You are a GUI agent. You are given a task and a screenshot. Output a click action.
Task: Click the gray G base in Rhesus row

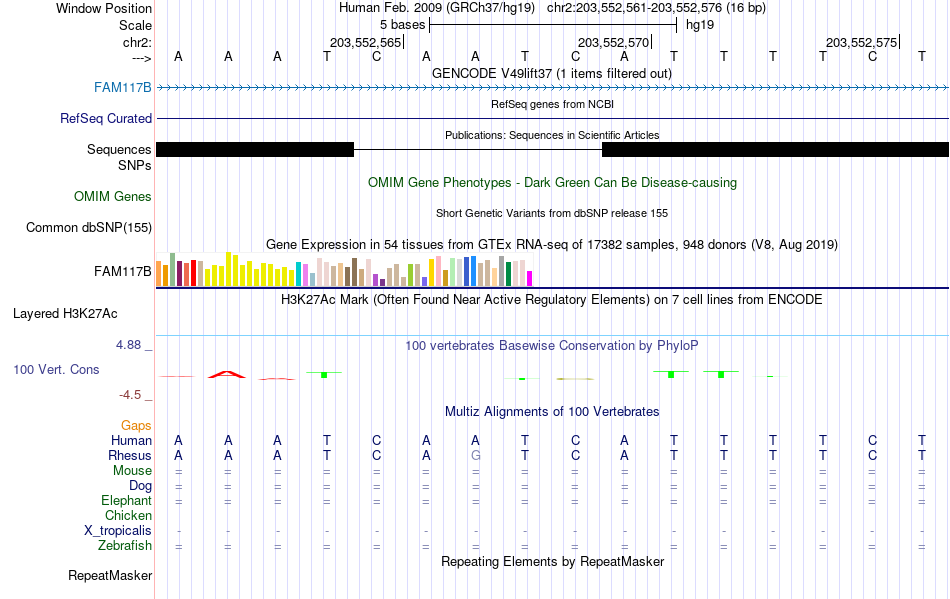[476, 455]
